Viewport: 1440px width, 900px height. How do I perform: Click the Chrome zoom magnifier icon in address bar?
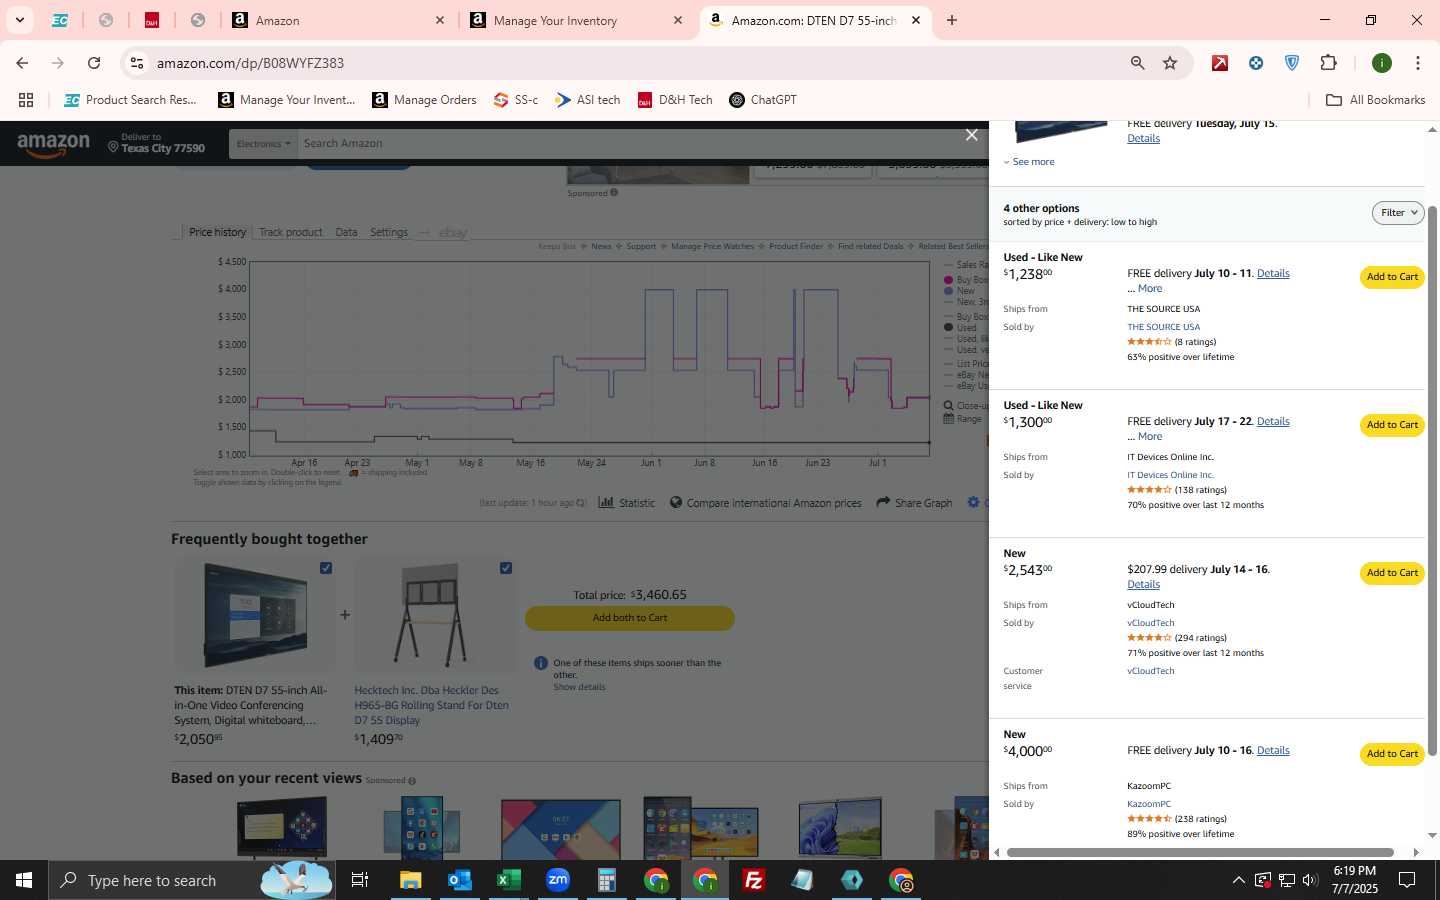tap(1137, 63)
